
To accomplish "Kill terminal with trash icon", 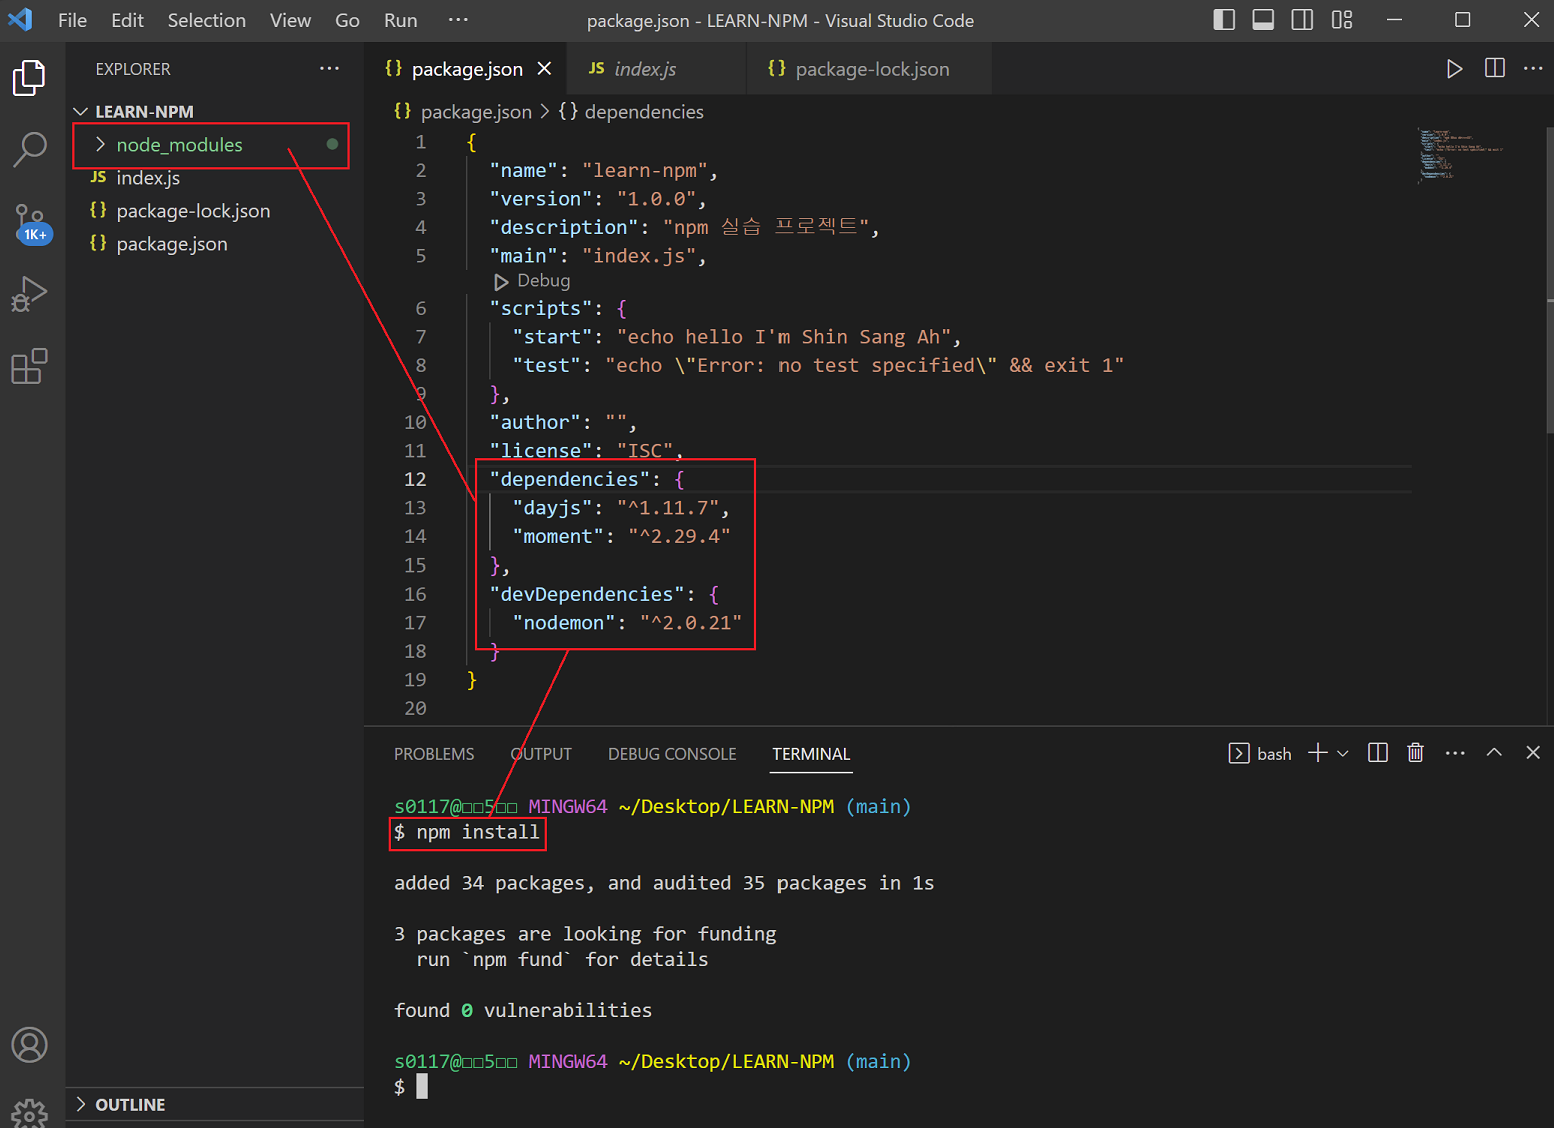I will pos(1416,753).
